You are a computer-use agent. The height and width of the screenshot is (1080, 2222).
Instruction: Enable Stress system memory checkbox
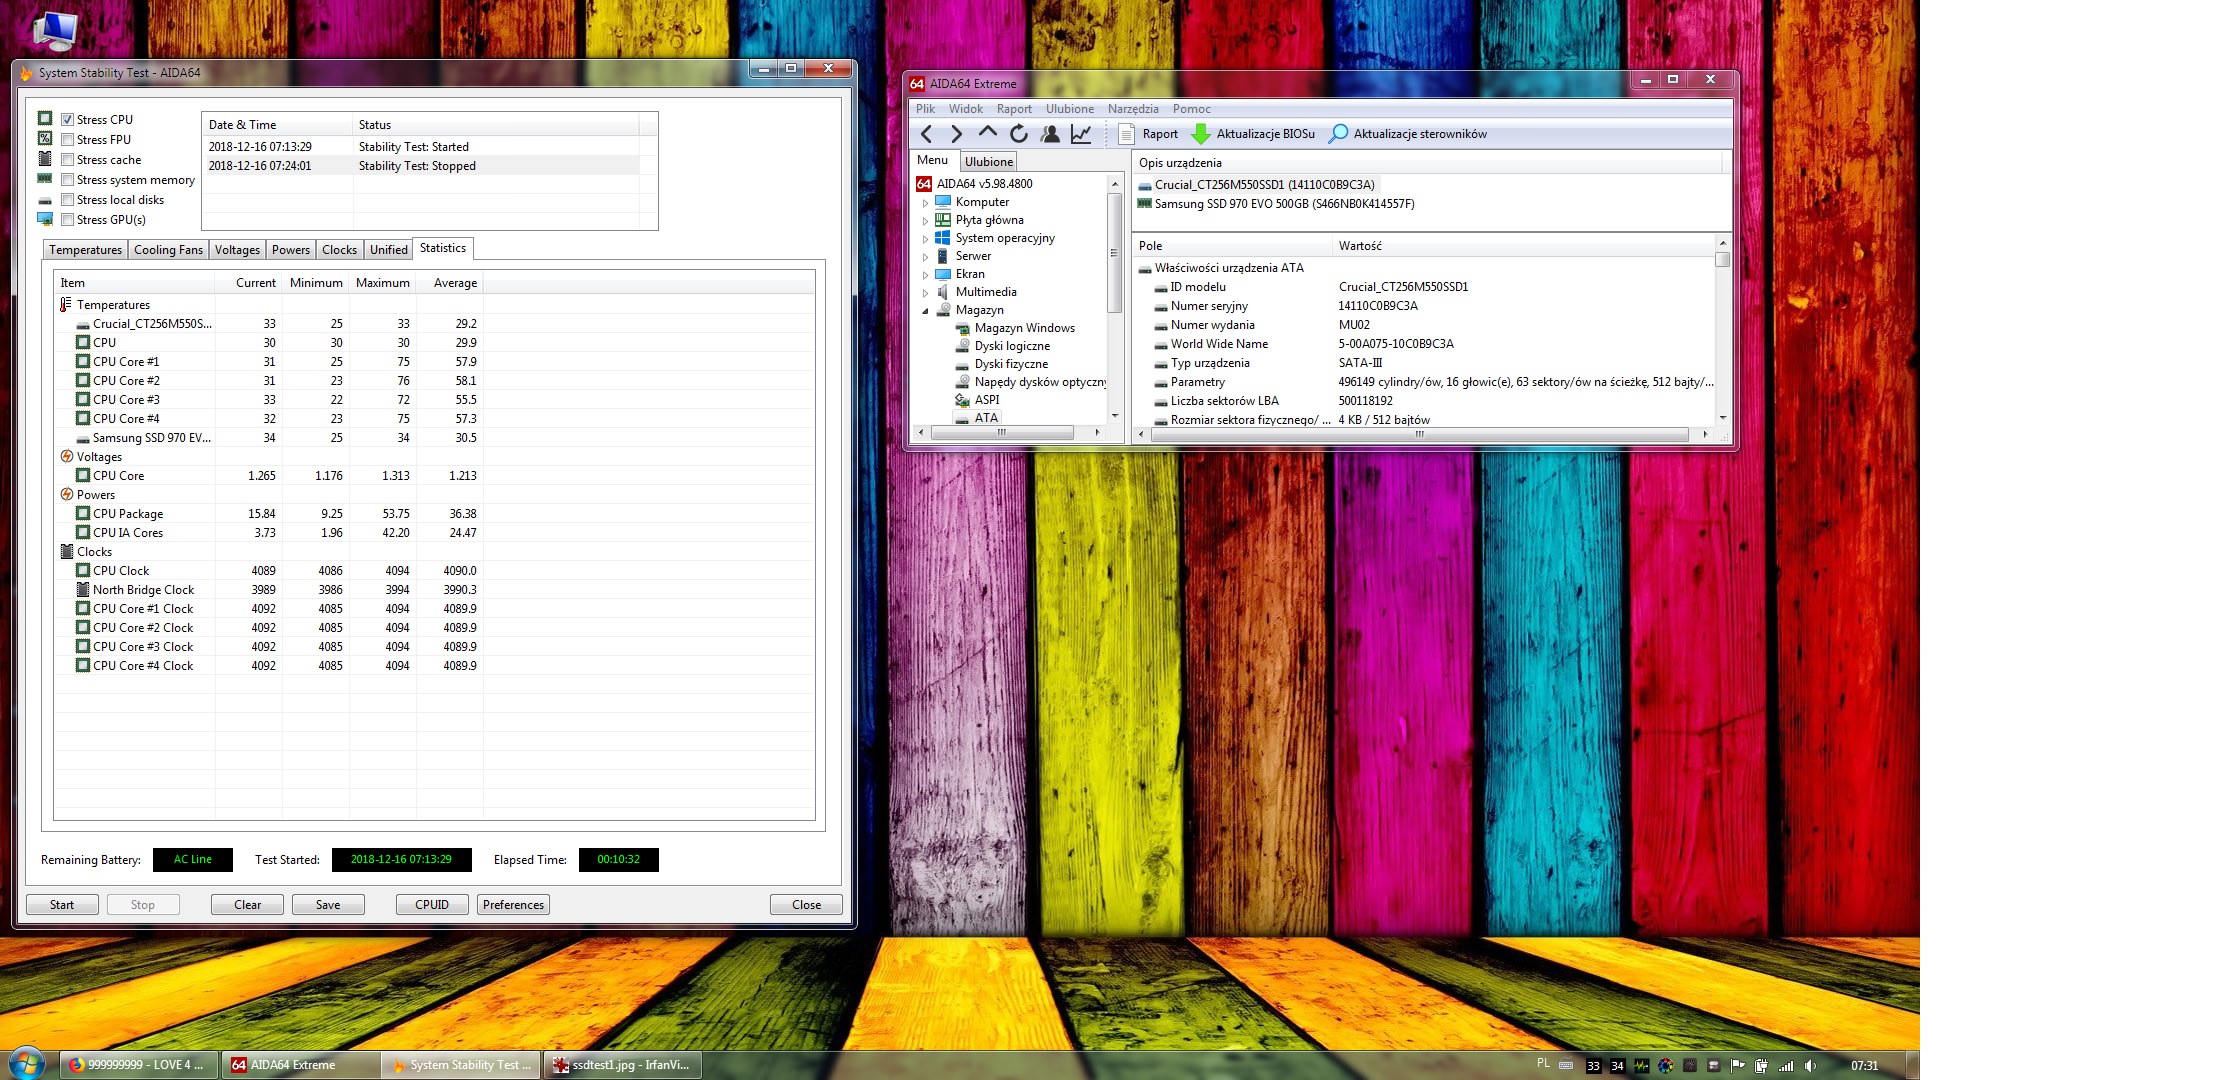tap(68, 180)
